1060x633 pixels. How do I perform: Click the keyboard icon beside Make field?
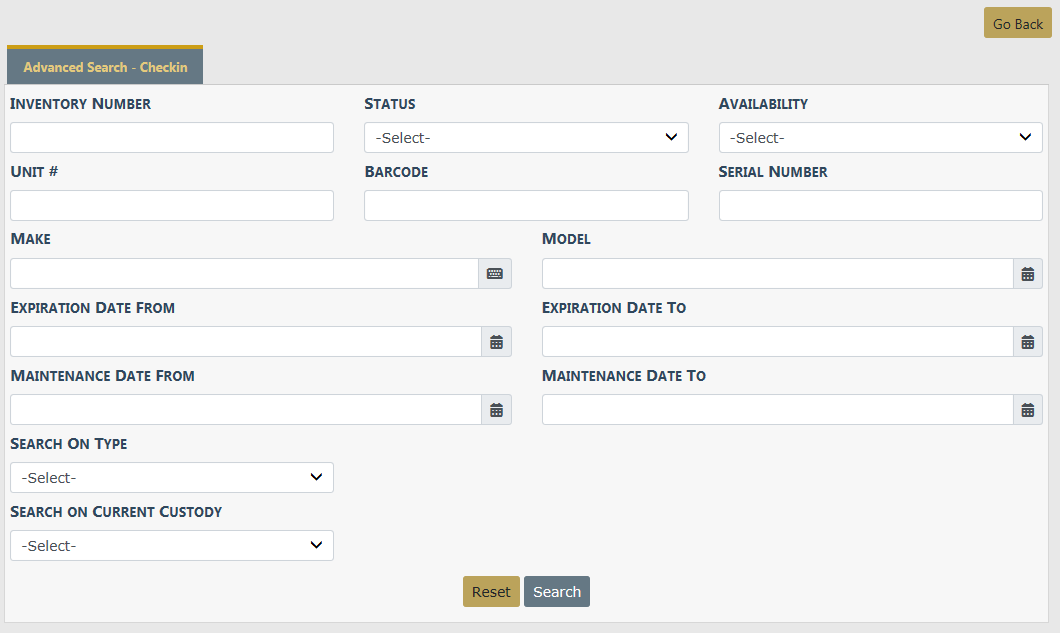click(495, 274)
